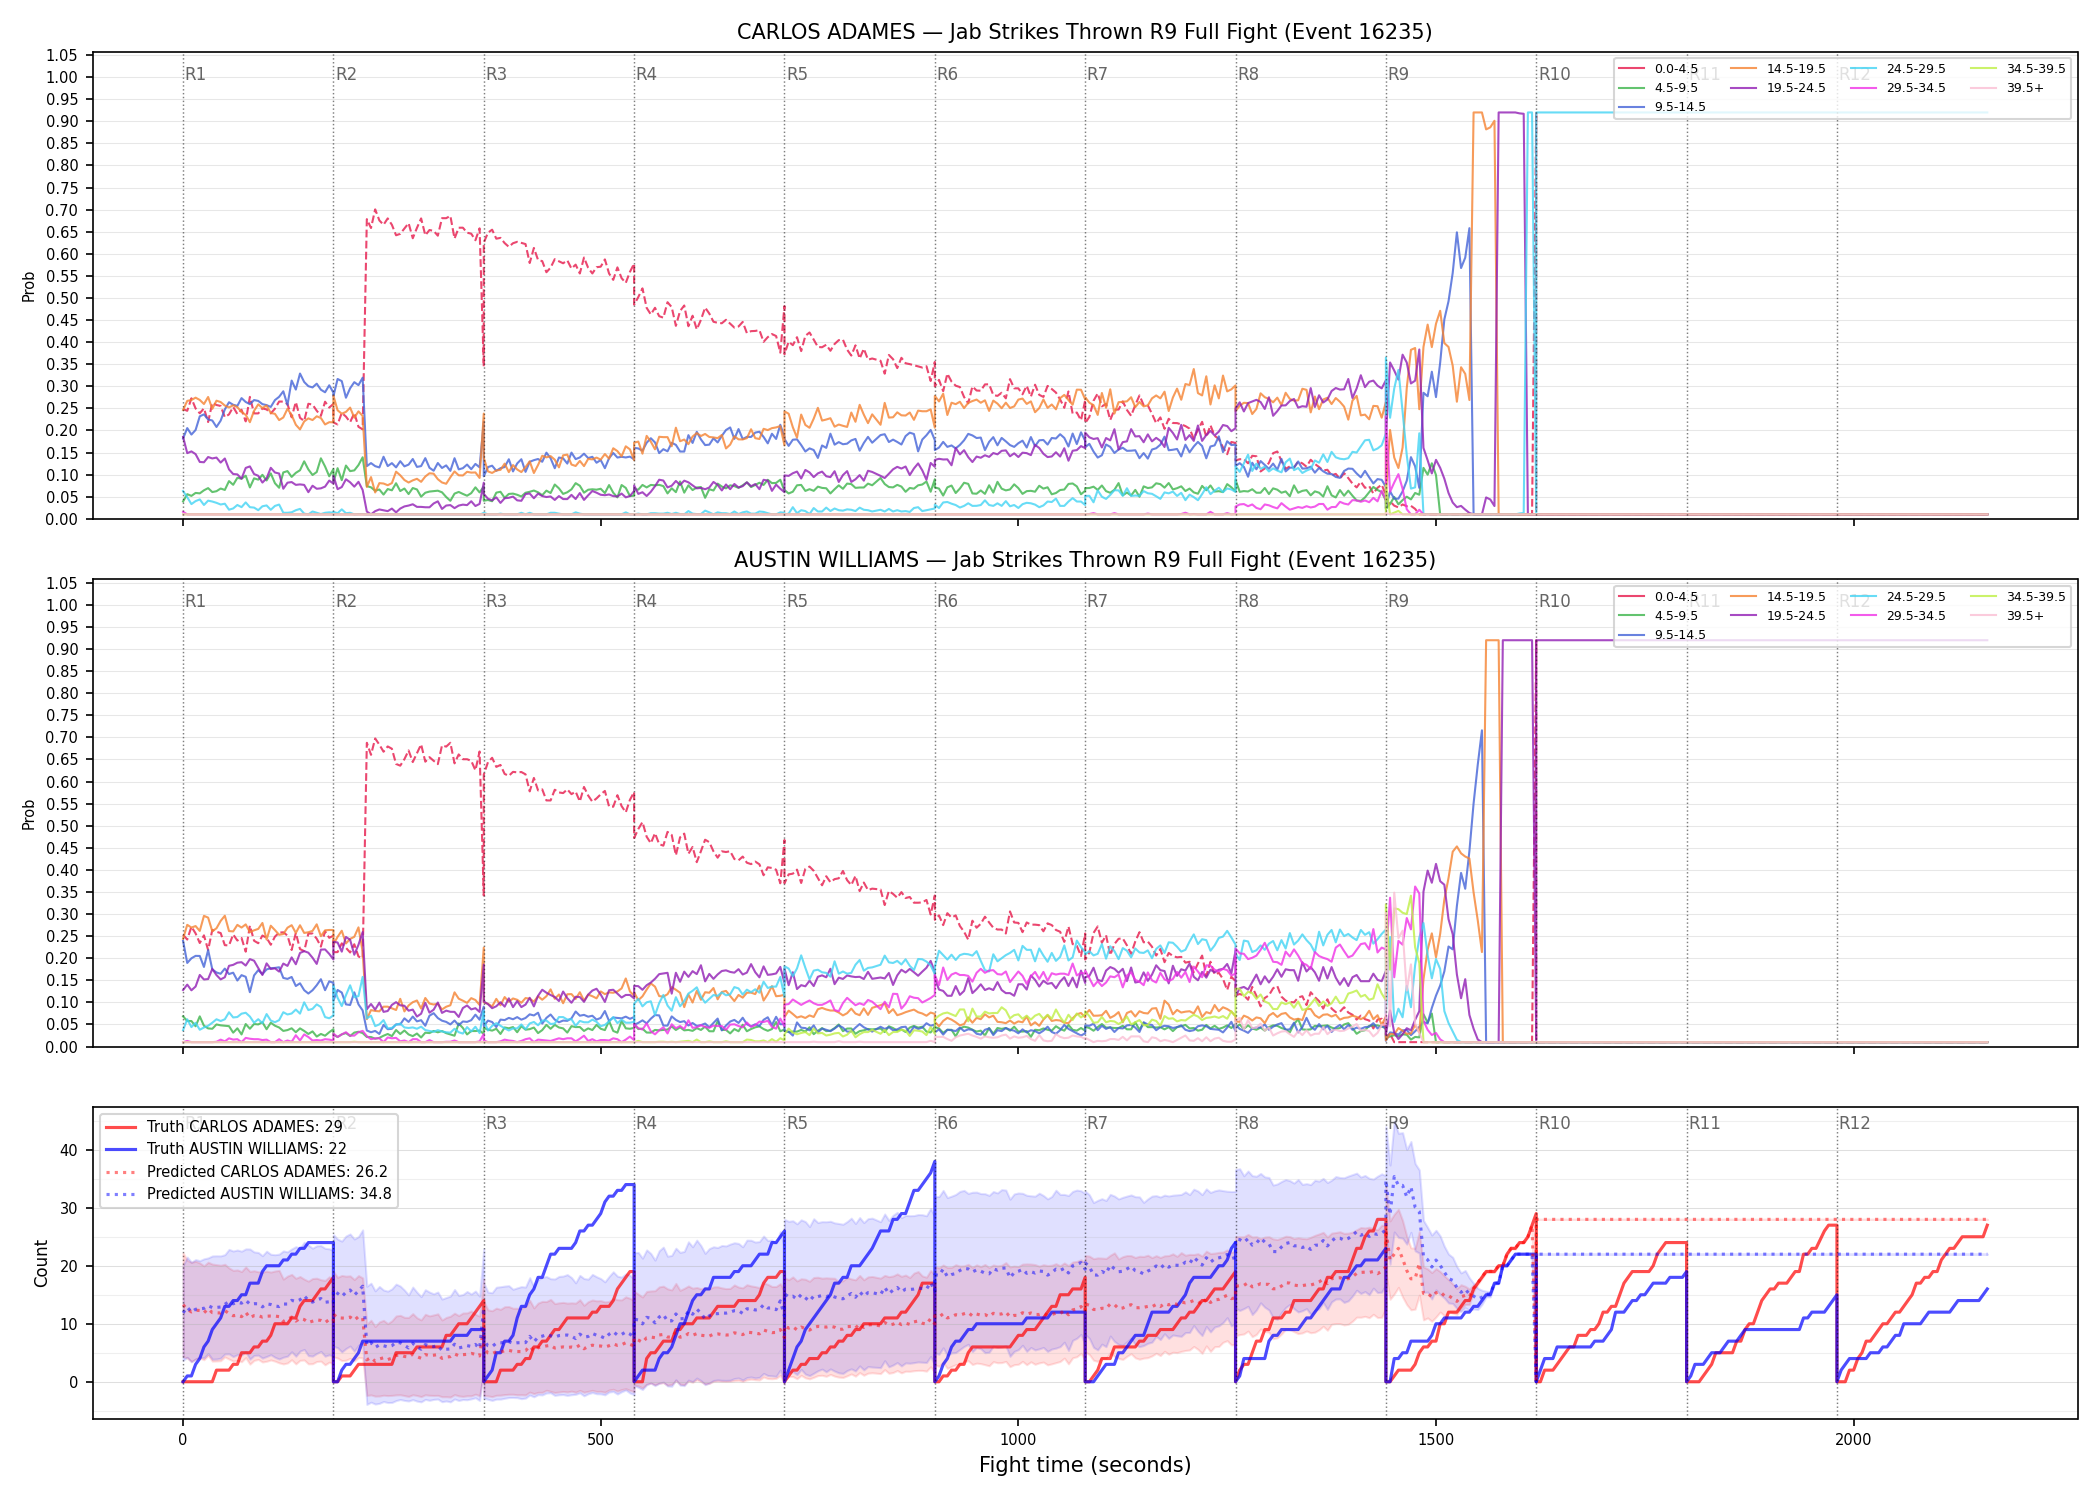Click R7 round marker in Adames chart
This screenshot has width=2100, height=1500.
pos(1097,74)
